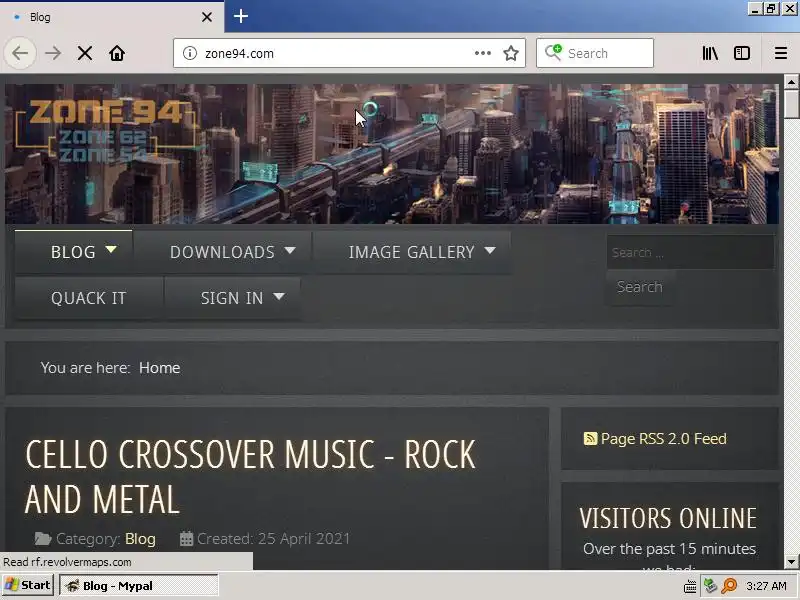Open page actions three-dot menu
Screen dimensions: 800x600
[482, 53]
